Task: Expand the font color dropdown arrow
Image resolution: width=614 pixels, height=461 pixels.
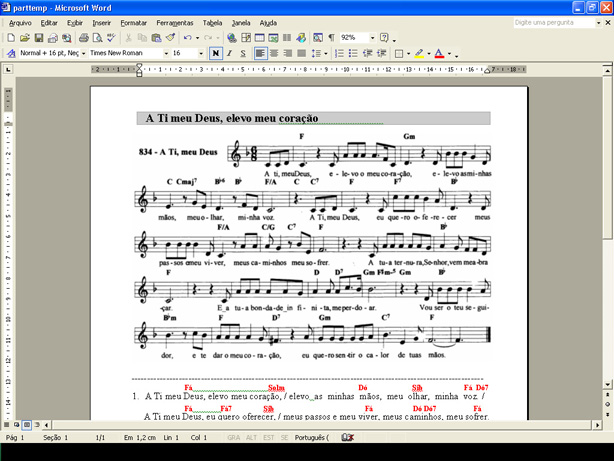Action: click(449, 53)
